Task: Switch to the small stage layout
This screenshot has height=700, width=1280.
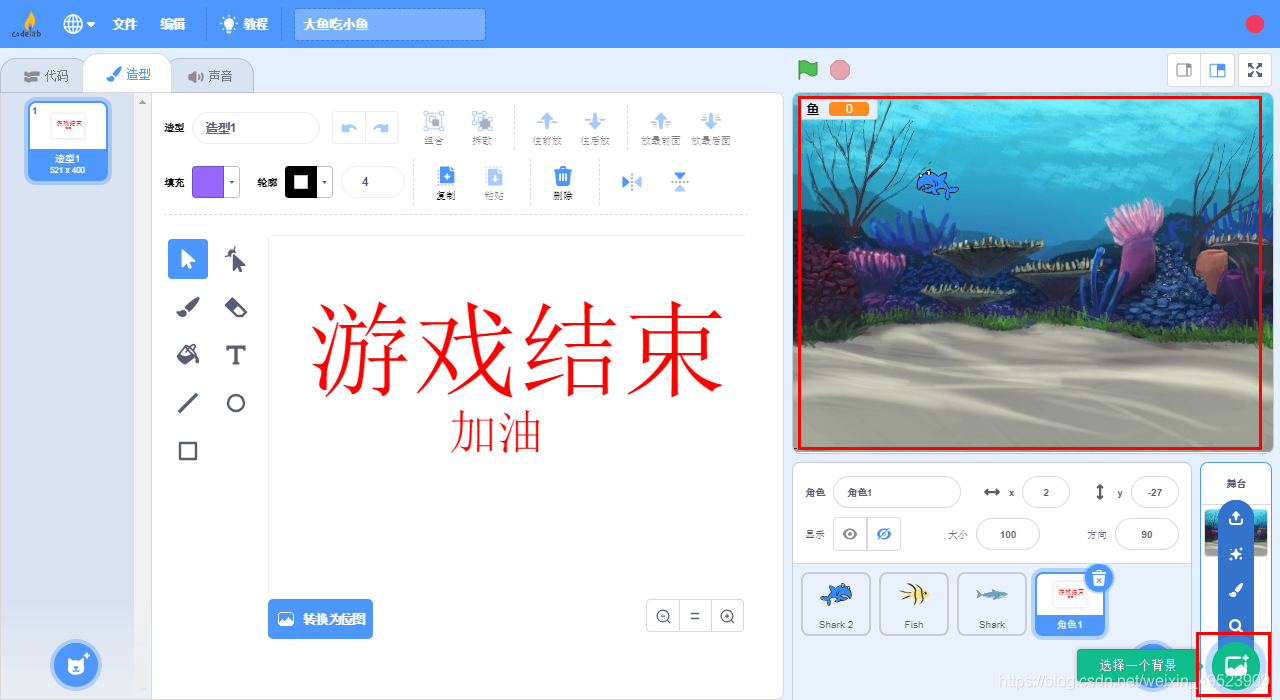Action: click(x=1184, y=70)
